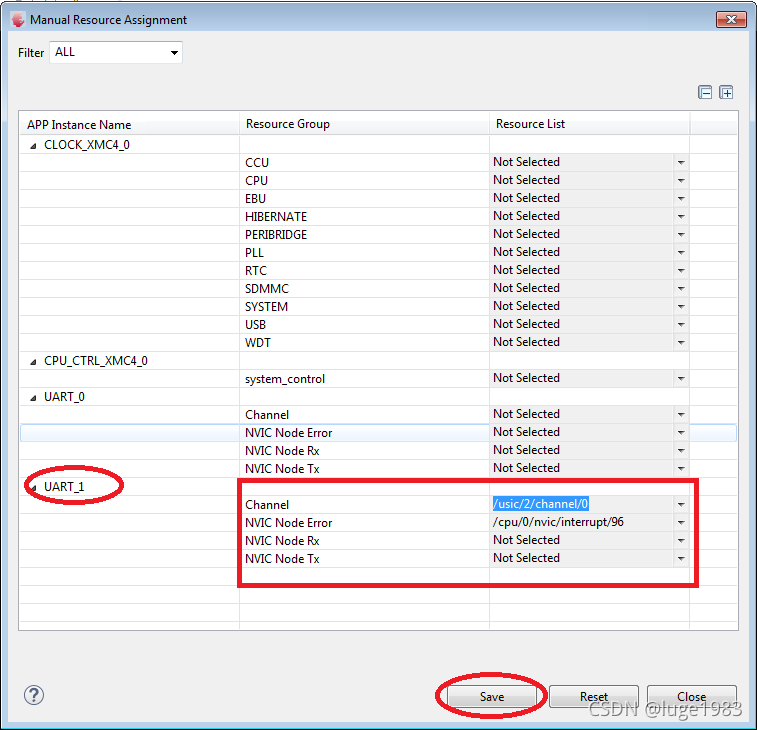757x730 pixels.
Task: Select the PLL resource group cell
Action: point(364,253)
